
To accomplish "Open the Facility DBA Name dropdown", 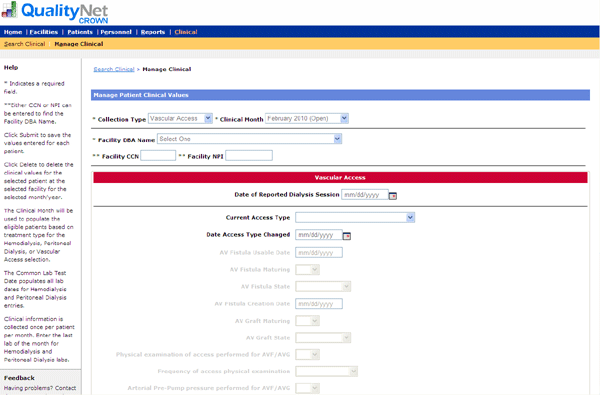I will (x=249, y=139).
